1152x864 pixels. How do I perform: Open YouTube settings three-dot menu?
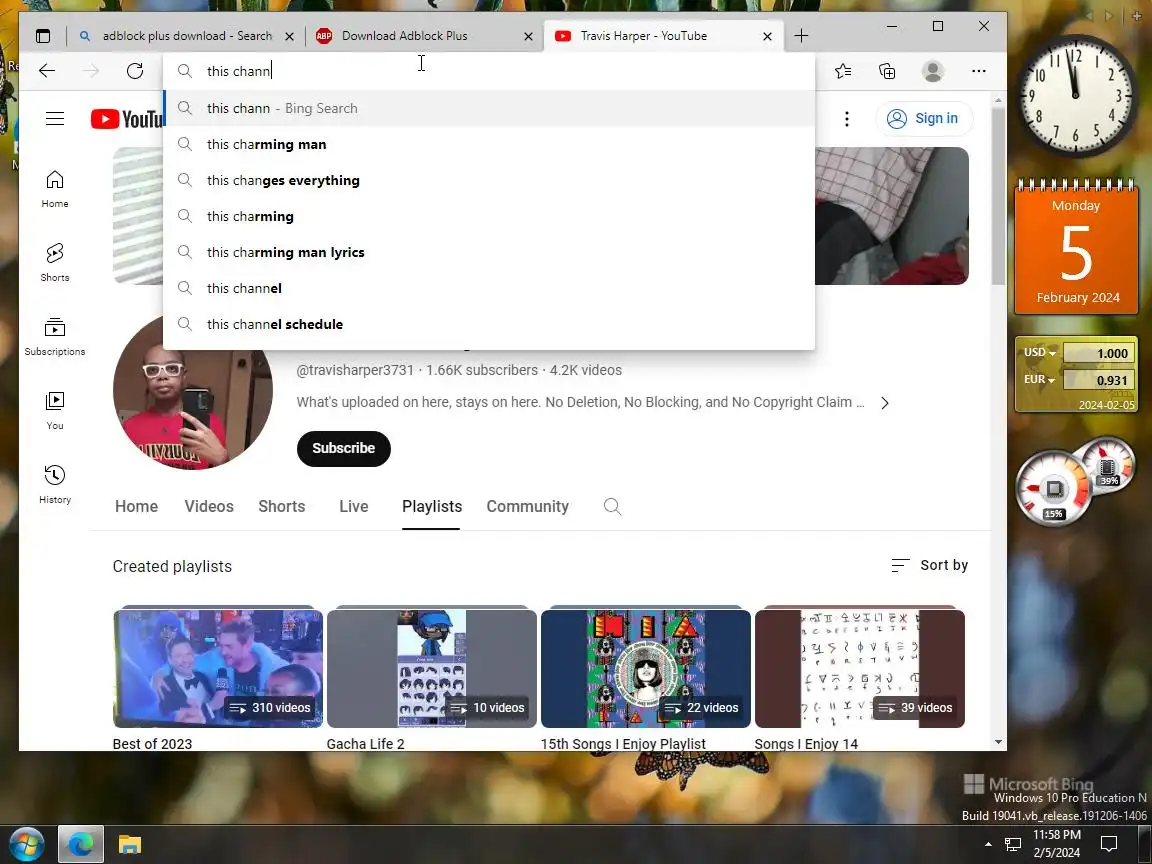846,118
